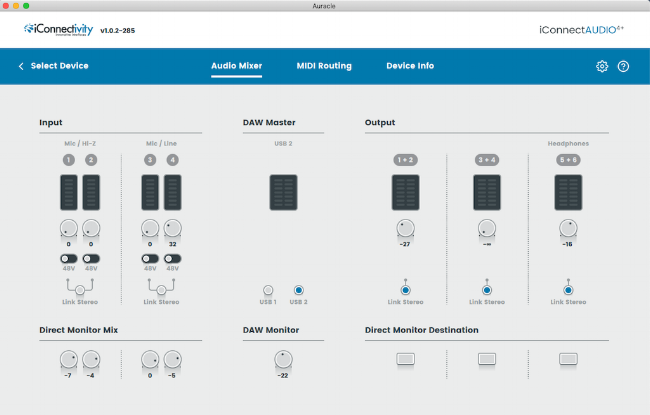Image resolution: width=650 pixels, height=415 pixels.
Task: Switch to the Device Info tab
Action: click(410, 66)
